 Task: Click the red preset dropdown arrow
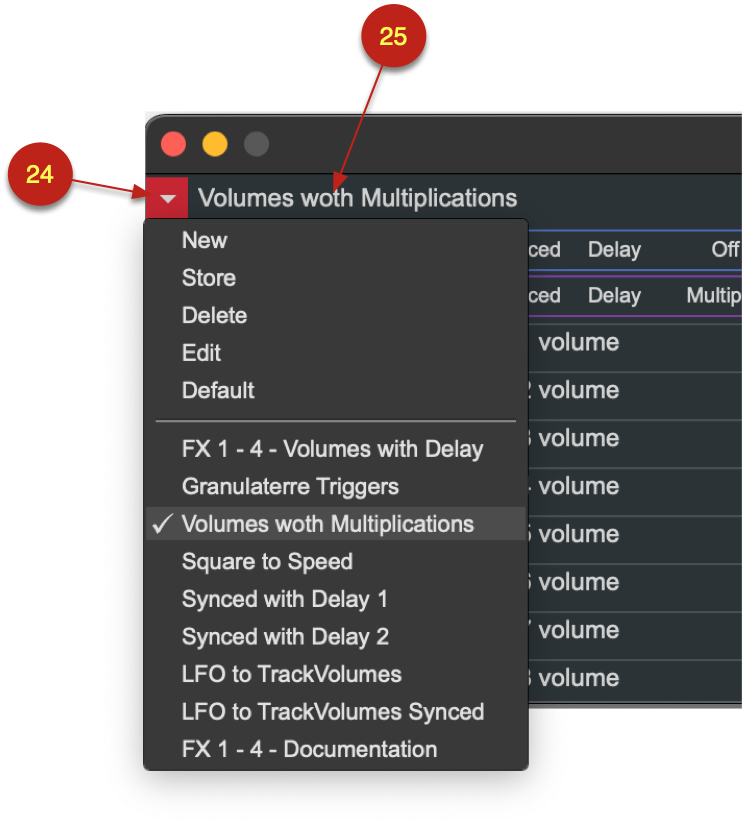(x=167, y=198)
